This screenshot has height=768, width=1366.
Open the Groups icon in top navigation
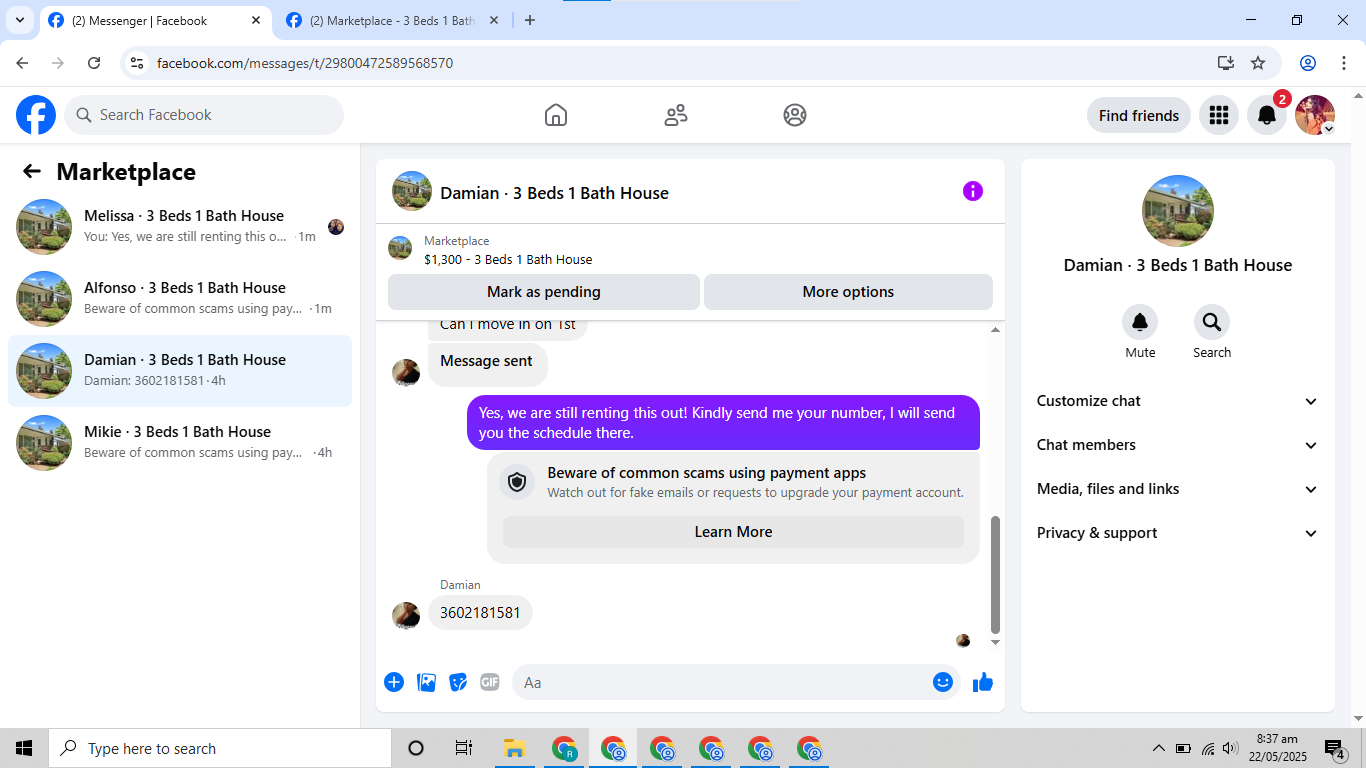pos(795,115)
